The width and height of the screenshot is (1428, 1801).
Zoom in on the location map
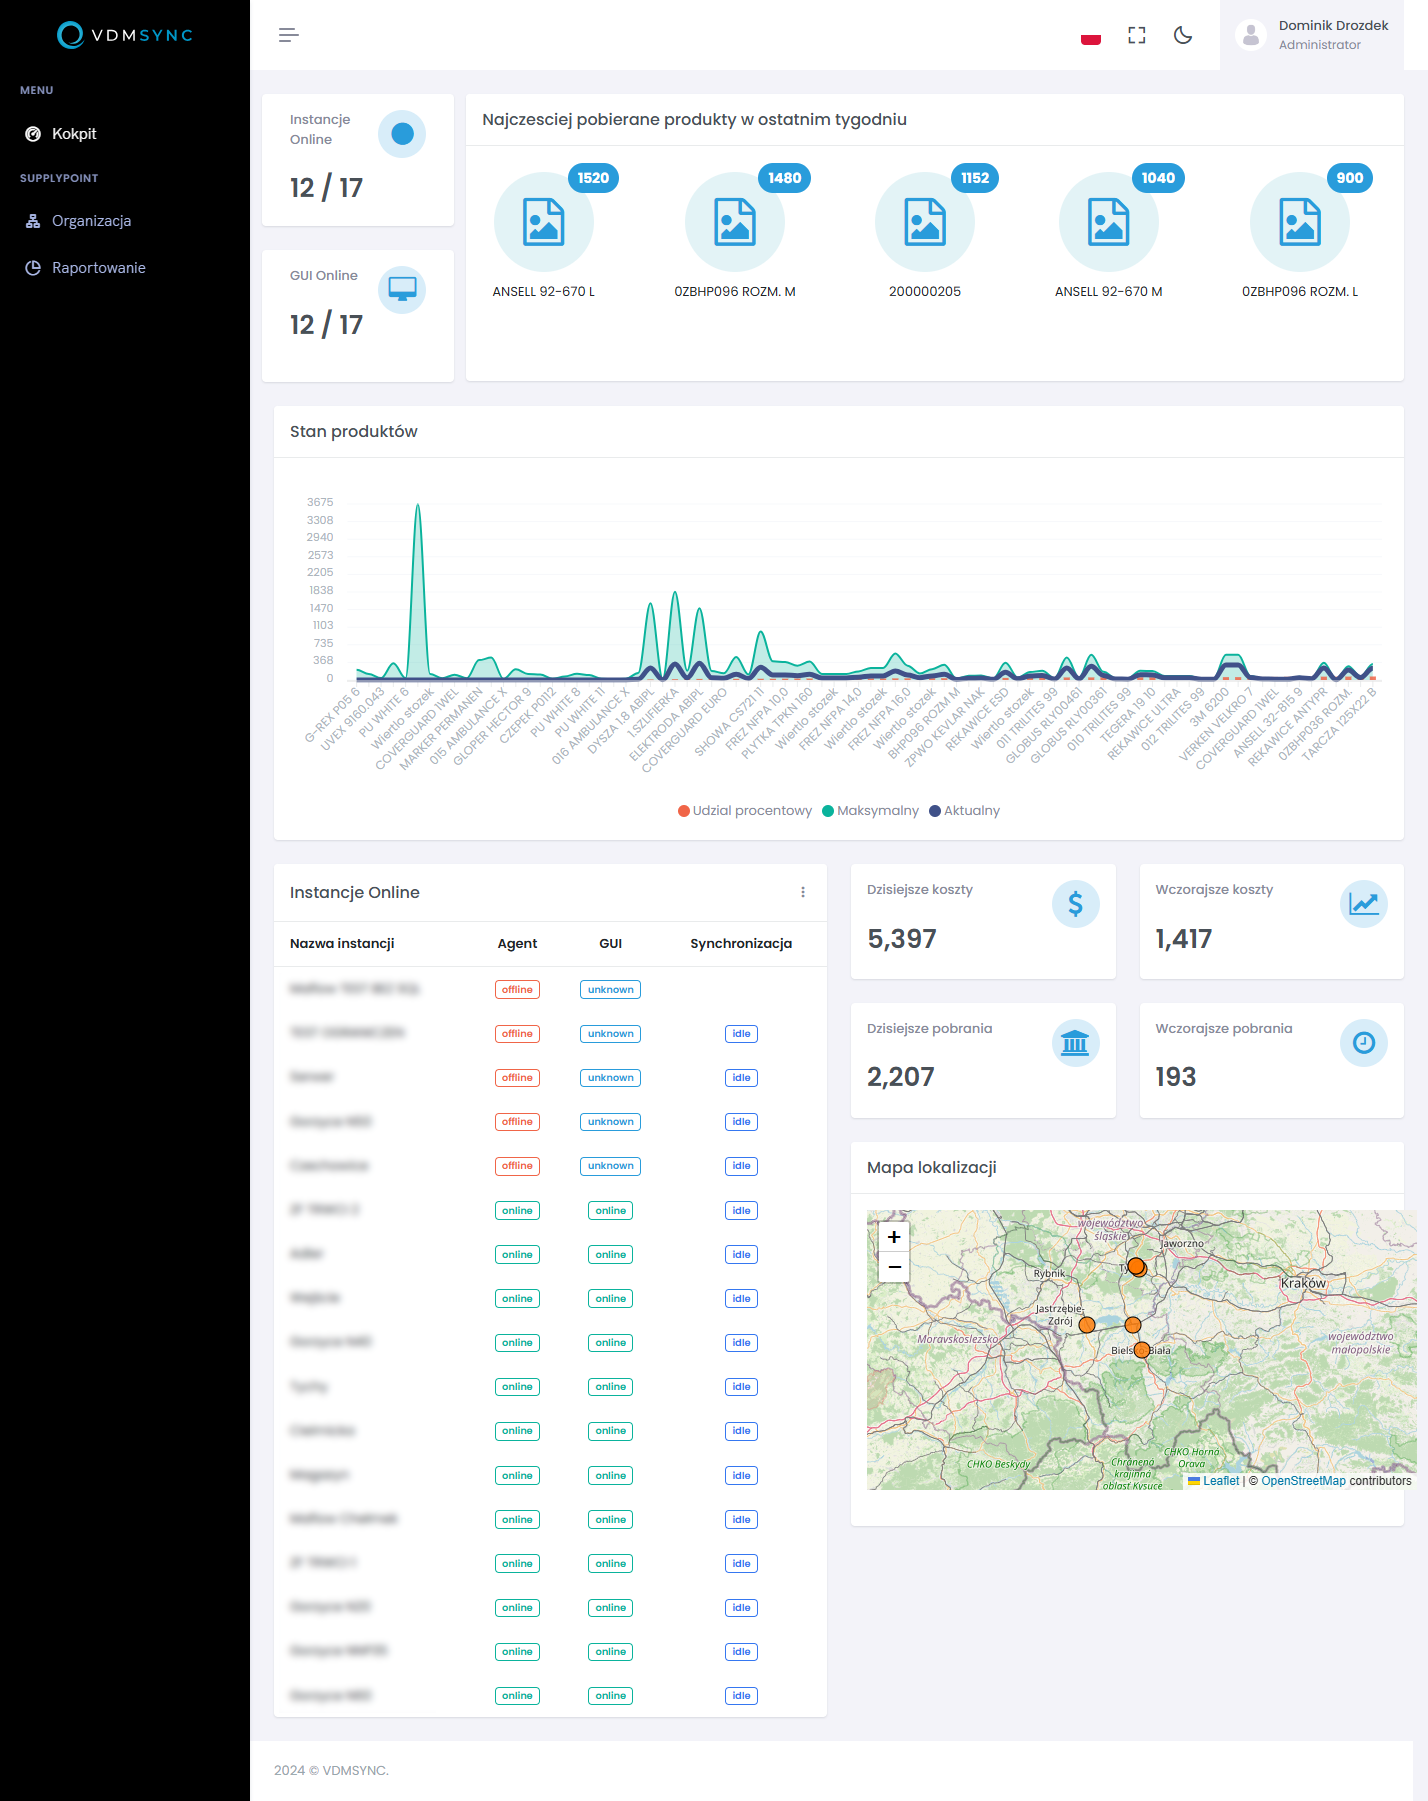coord(894,1237)
